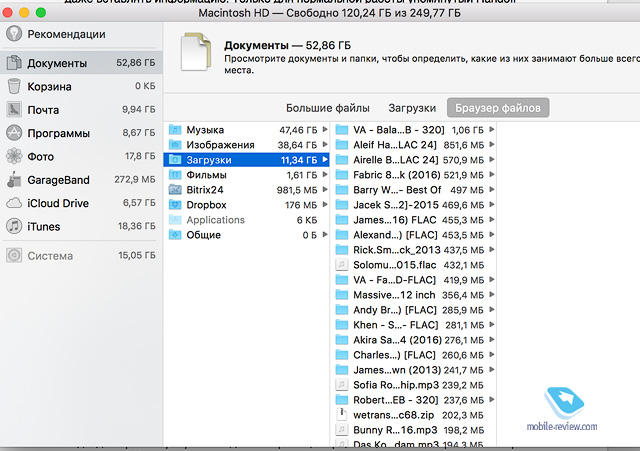The width and height of the screenshot is (640, 451).
Task: Expand the Фильмы folder arrow
Action: (325, 174)
